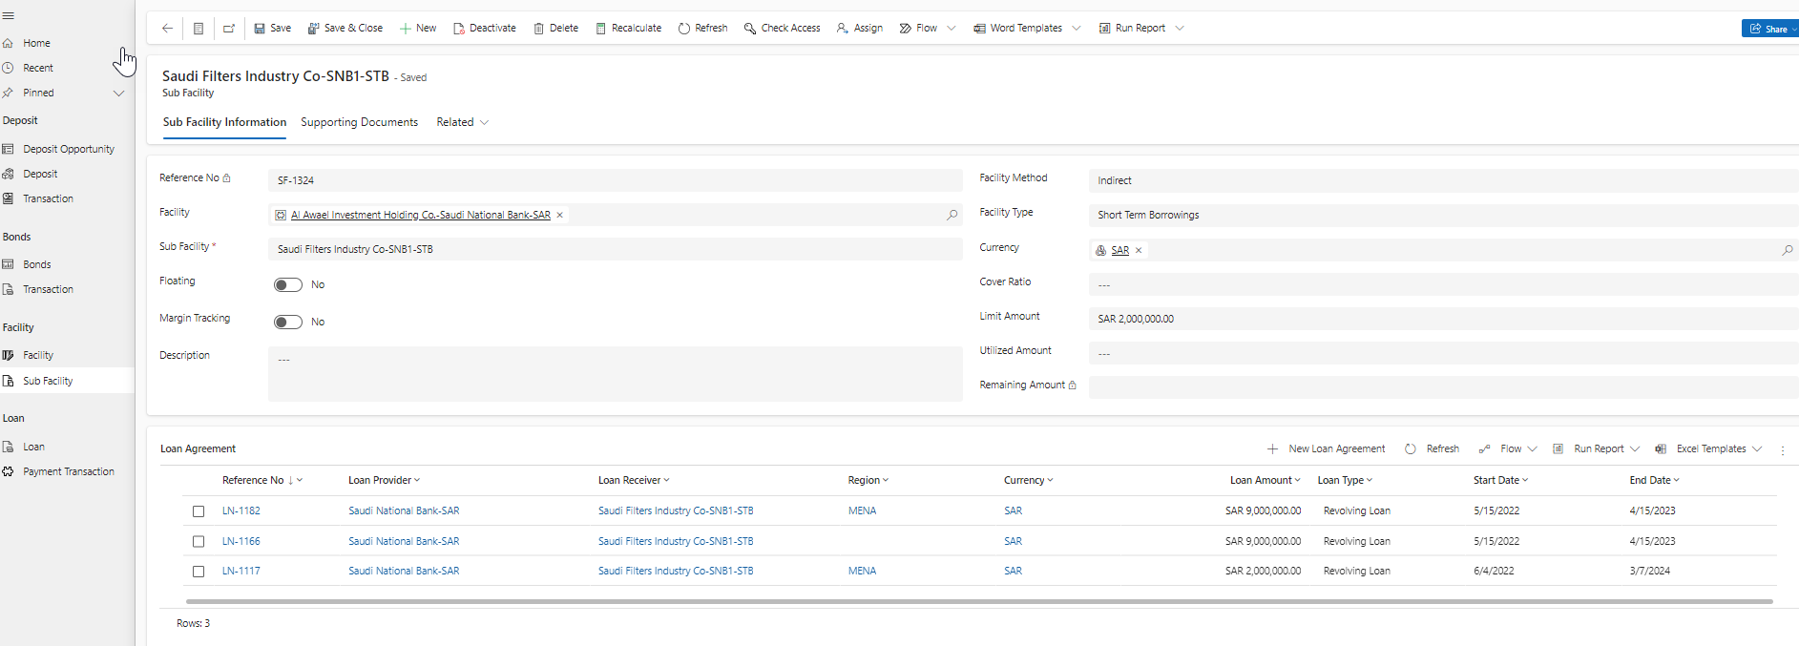Open the Word Templates dropdown arrow
1799x646 pixels.
1076,28
